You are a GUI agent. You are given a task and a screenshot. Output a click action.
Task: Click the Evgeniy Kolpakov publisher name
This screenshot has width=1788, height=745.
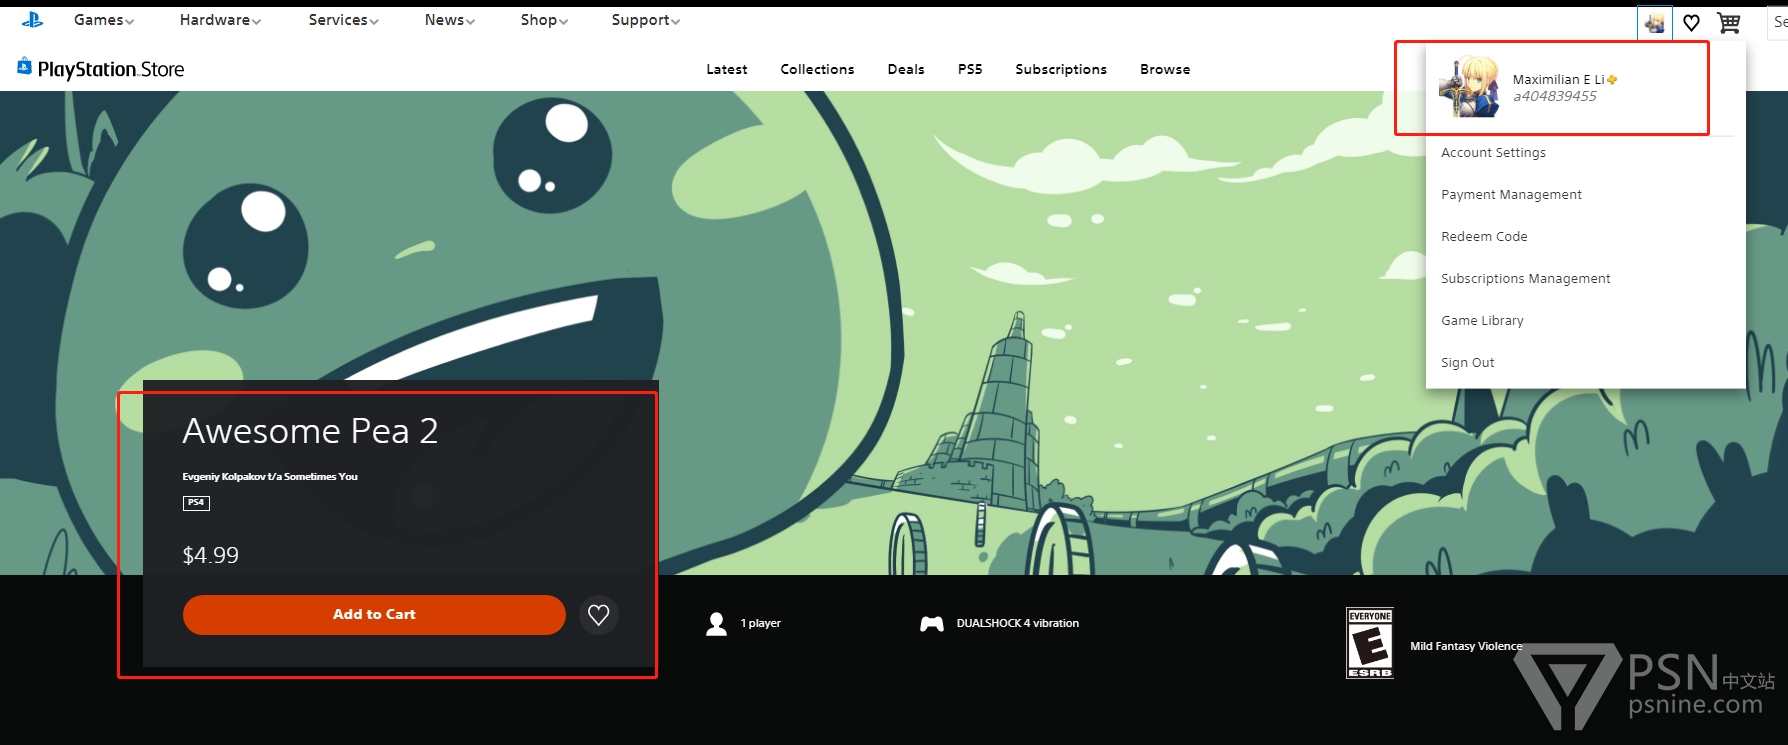pos(270,477)
